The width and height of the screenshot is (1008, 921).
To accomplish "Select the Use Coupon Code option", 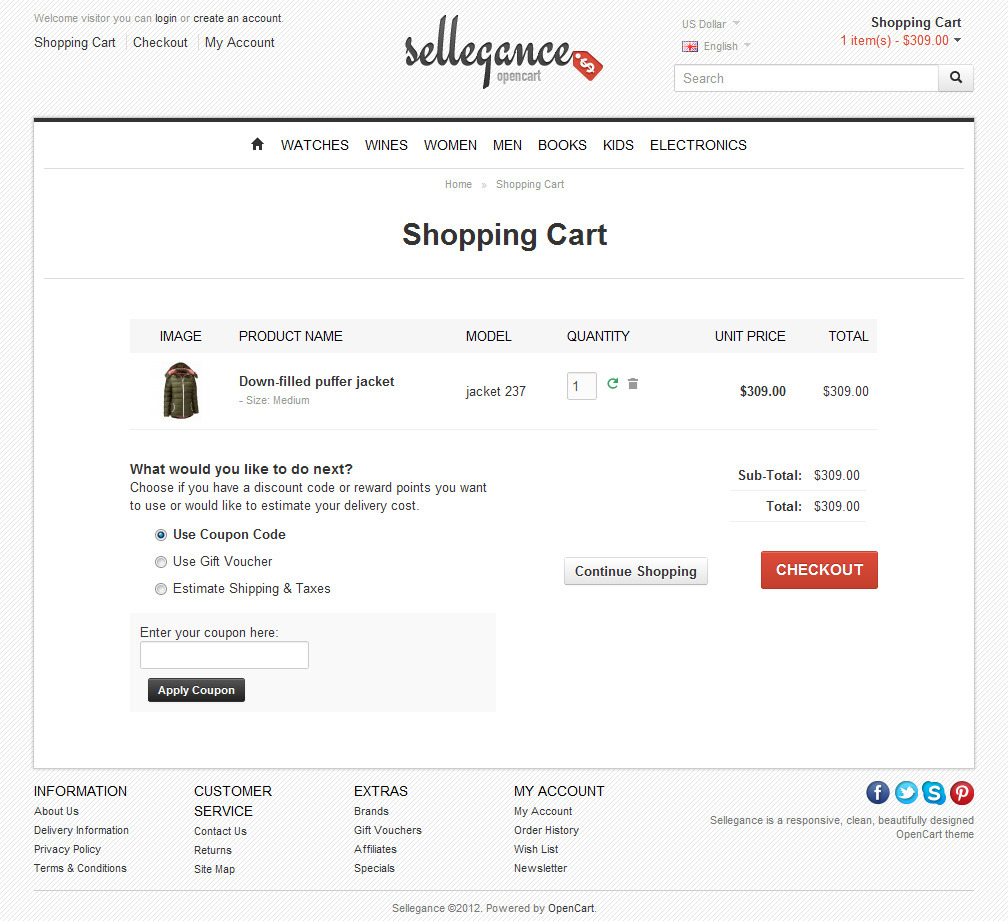I will tap(161, 535).
